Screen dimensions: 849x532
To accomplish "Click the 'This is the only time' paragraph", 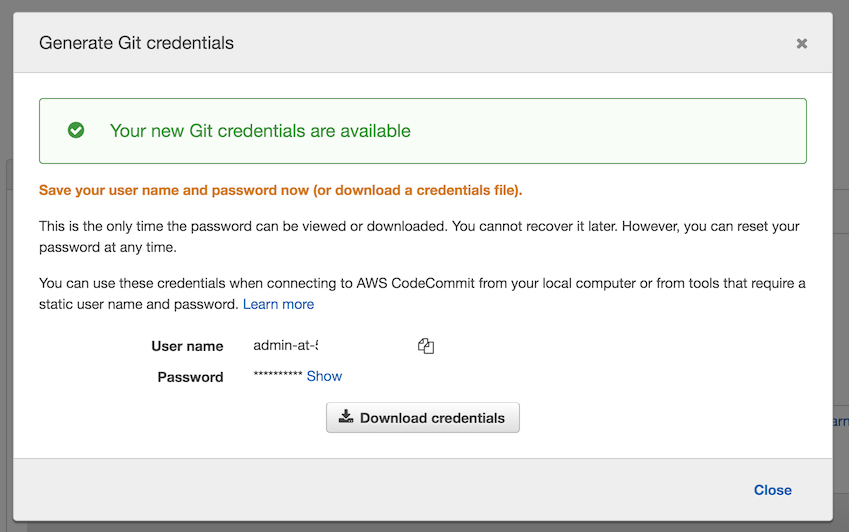I will pos(419,237).
